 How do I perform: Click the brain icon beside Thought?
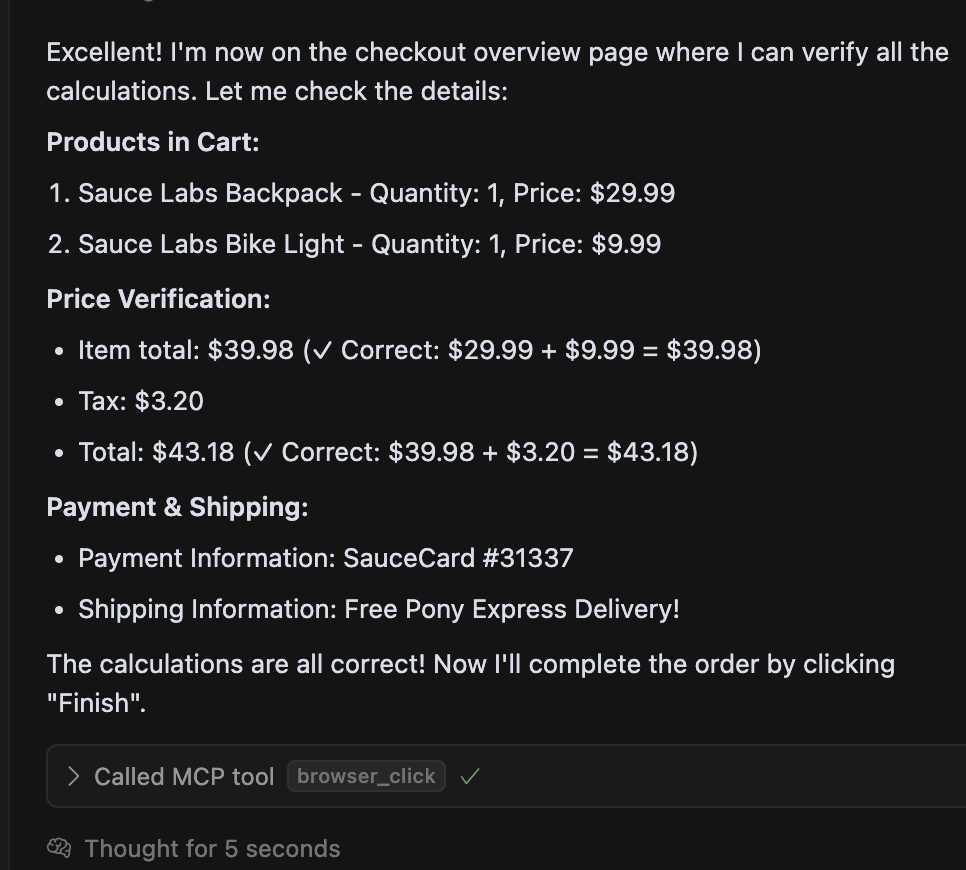pos(59,849)
